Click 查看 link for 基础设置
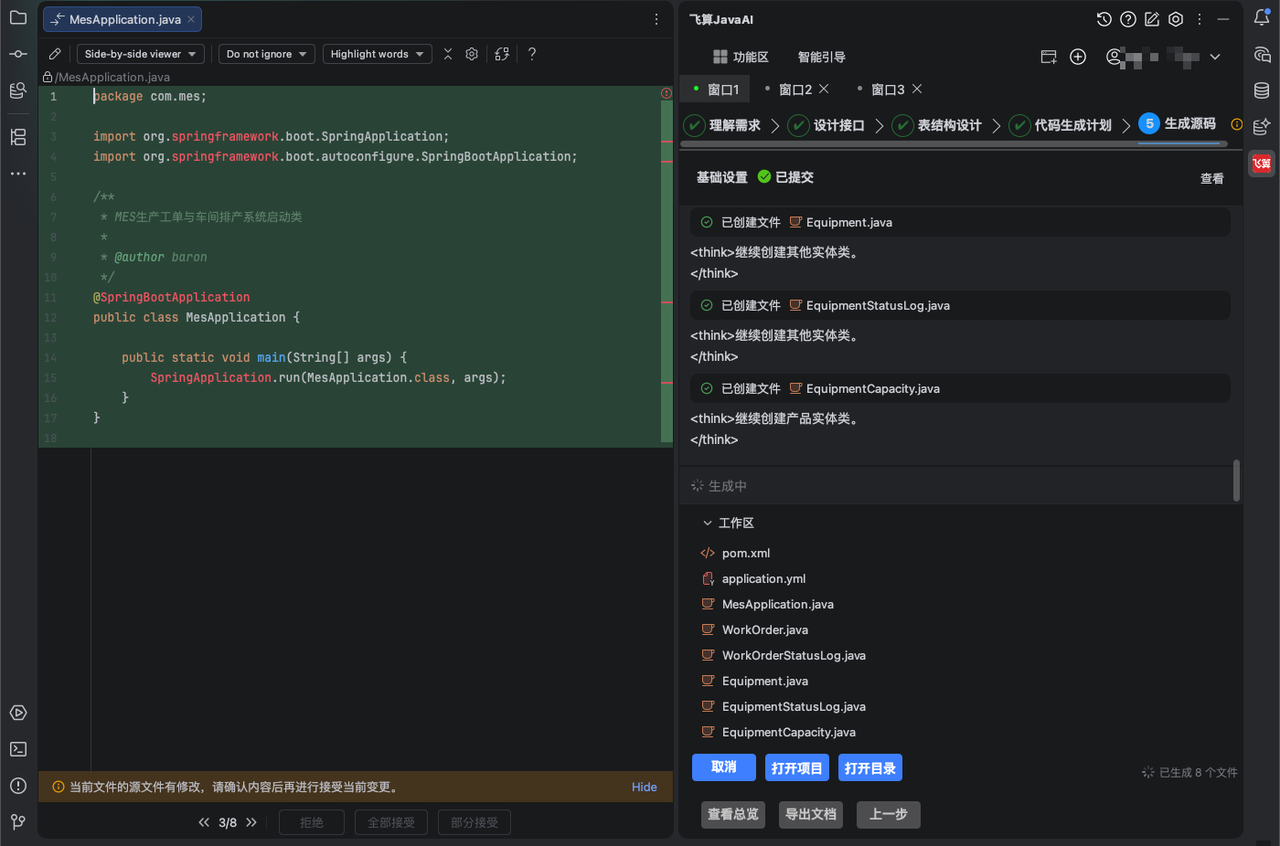 (x=1212, y=178)
